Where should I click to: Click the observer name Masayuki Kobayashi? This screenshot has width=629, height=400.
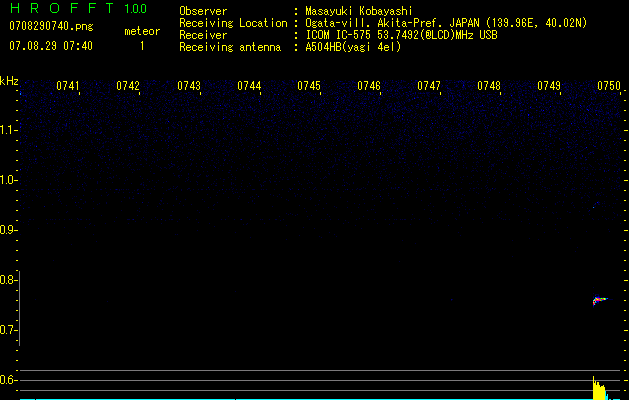(359, 11)
